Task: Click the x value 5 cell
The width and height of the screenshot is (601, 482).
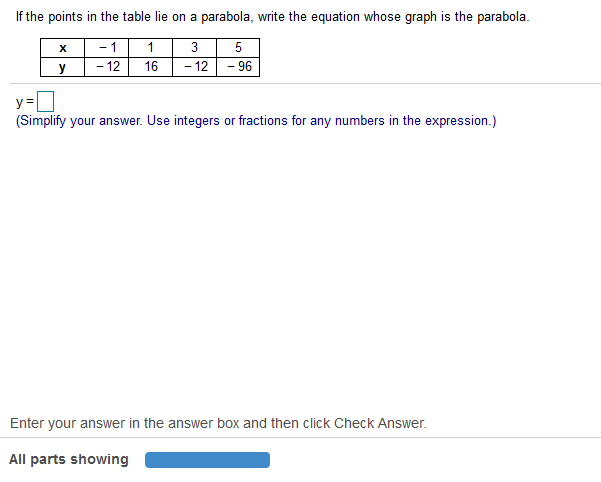Action: [x=237, y=48]
